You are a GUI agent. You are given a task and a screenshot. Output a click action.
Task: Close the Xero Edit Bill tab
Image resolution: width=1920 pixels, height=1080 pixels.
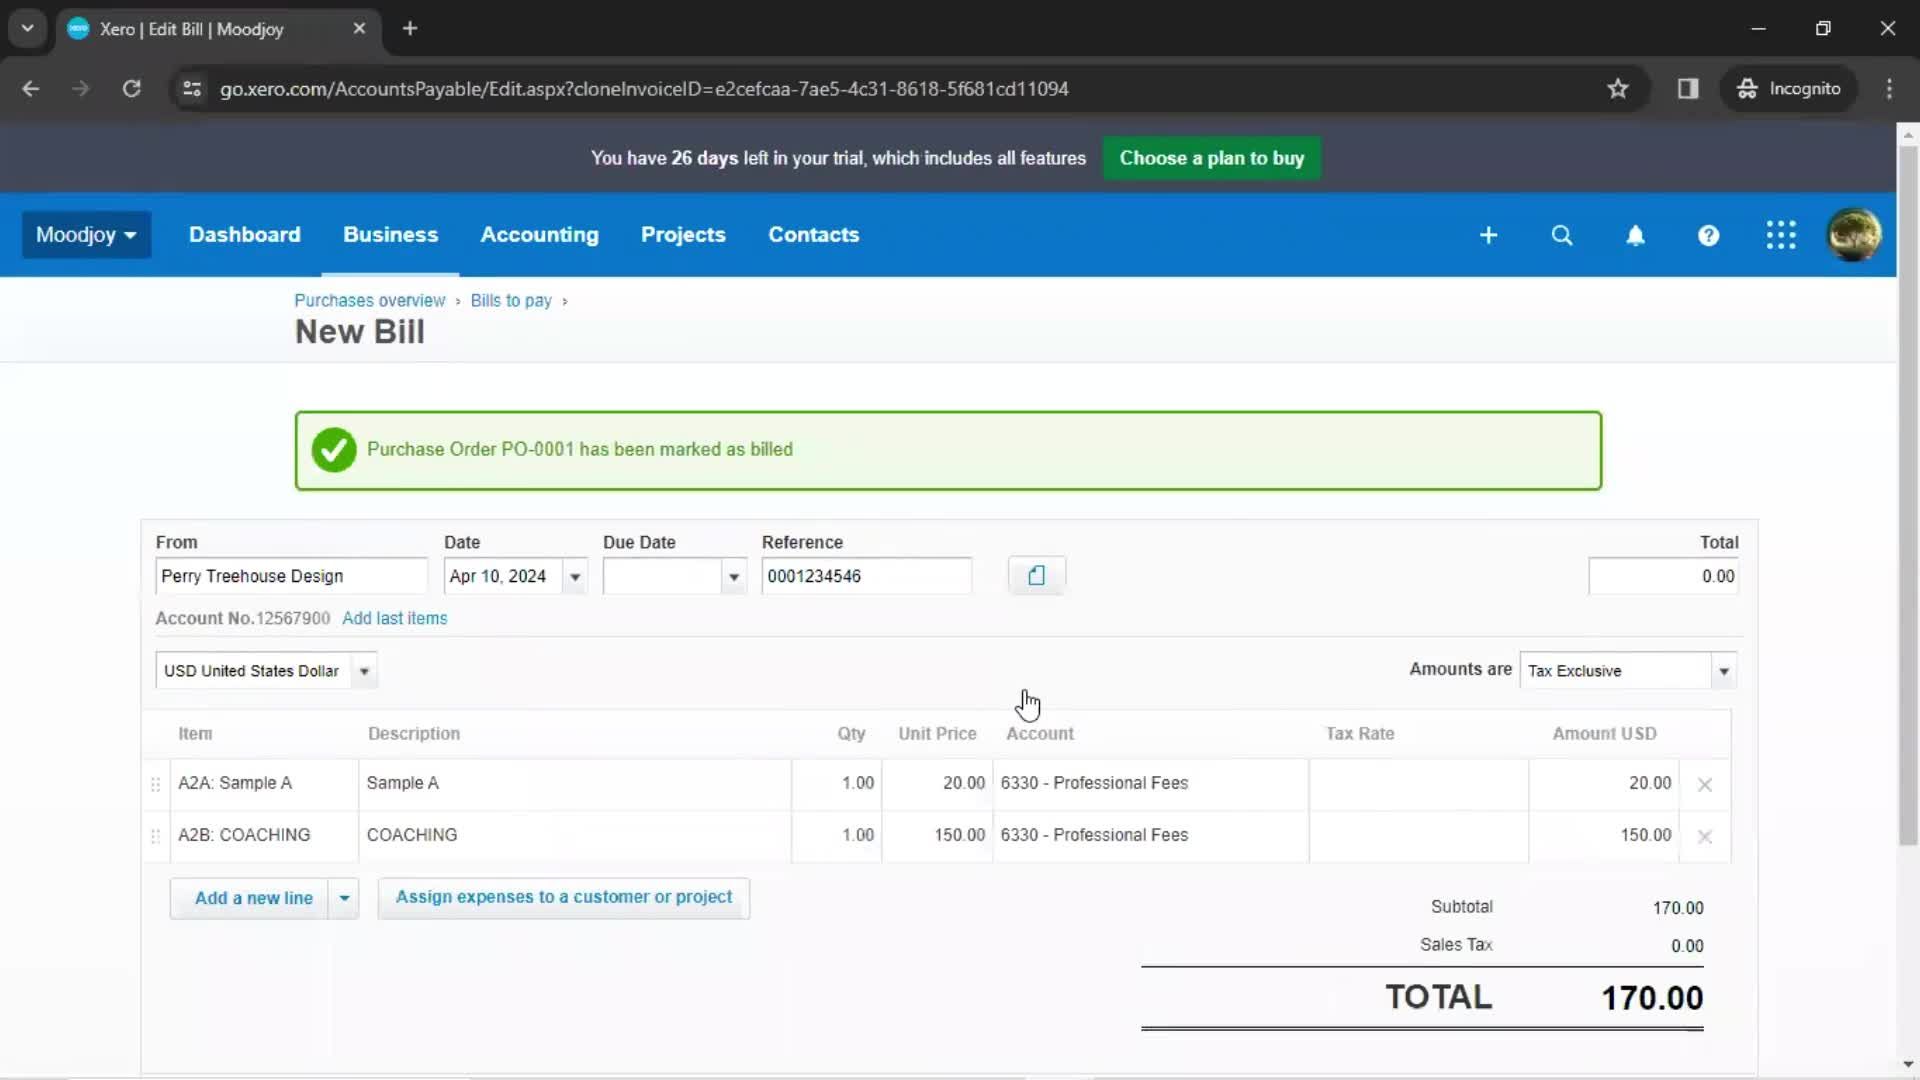pos(359,28)
